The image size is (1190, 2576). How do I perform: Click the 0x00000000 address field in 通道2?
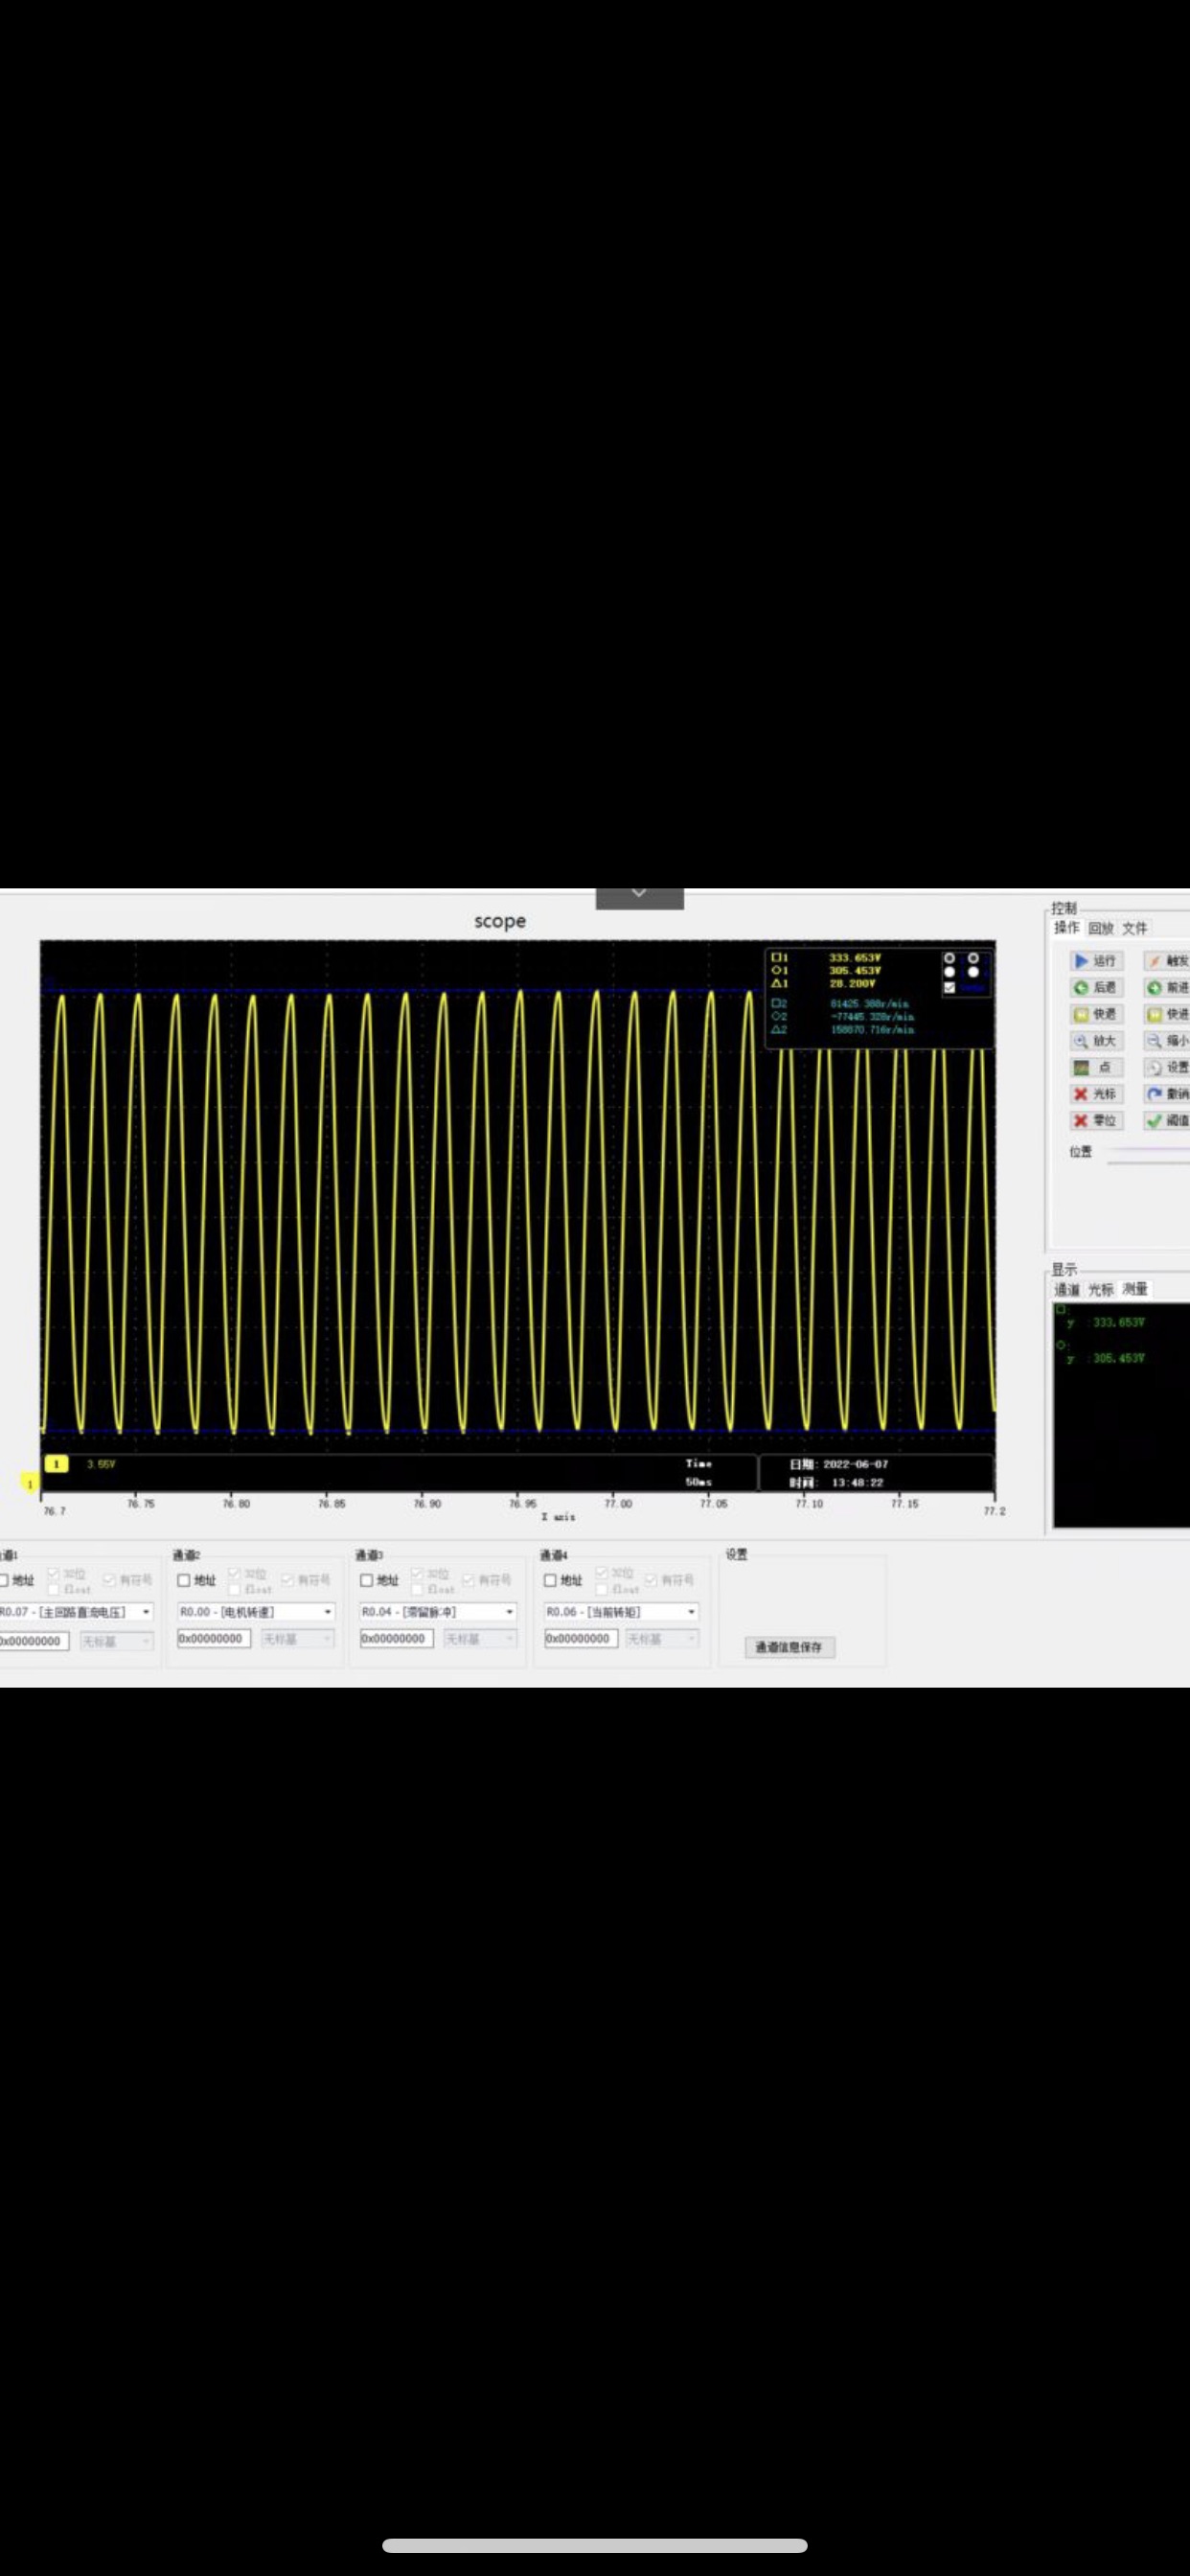point(214,1639)
